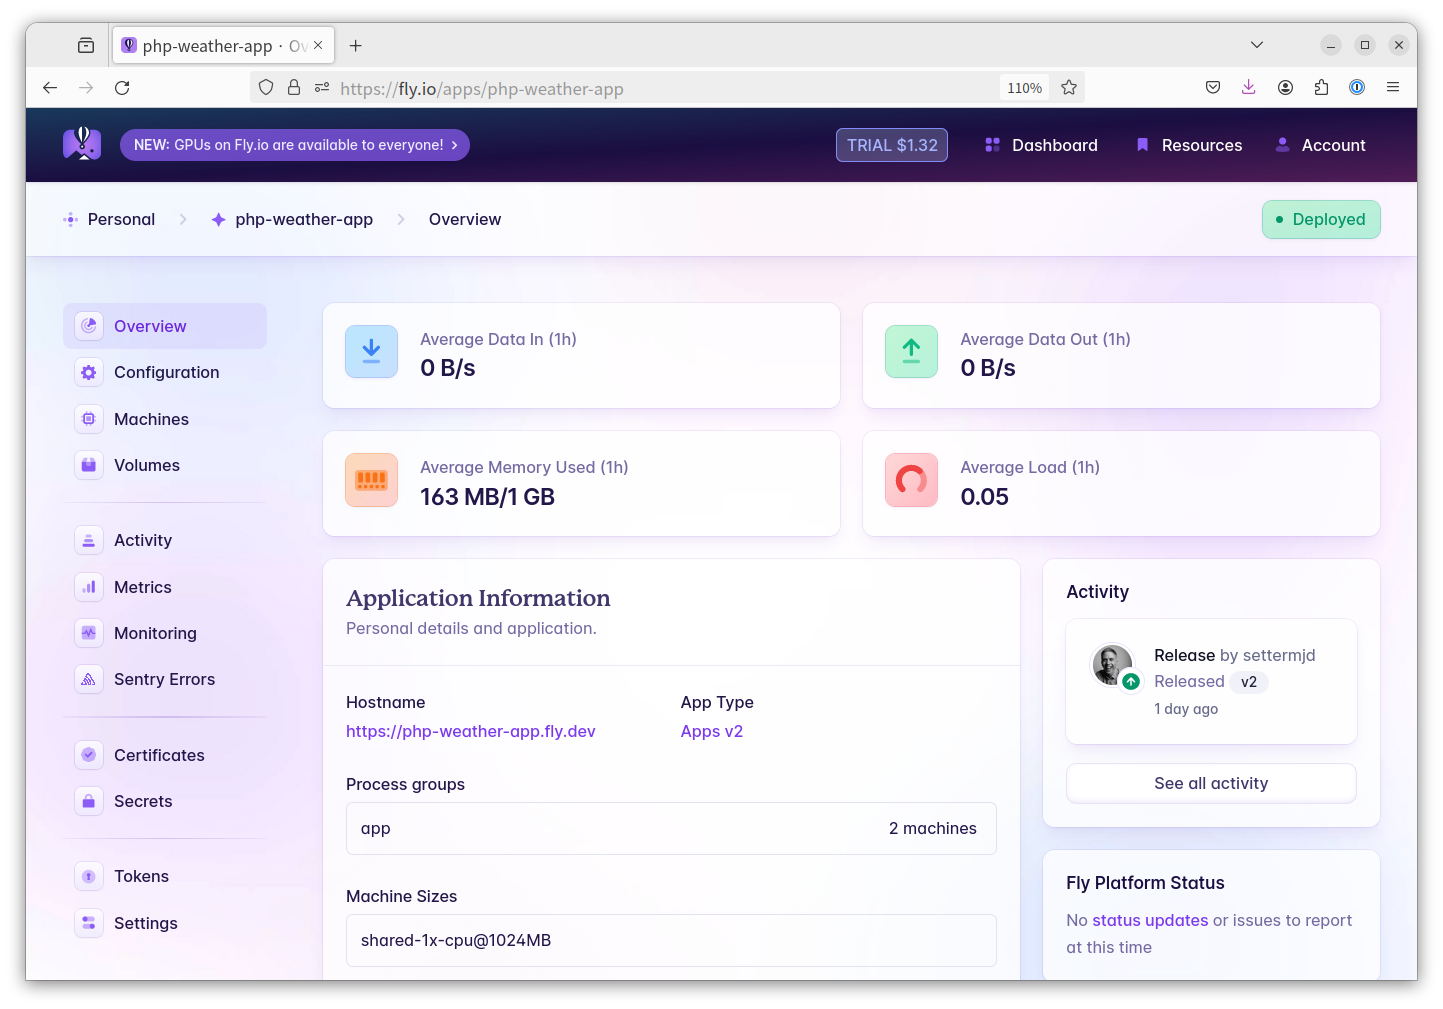Click the v2 release version badge
The width and height of the screenshot is (1443, 1009).
pyautogui.click(x=1249, y=681)
